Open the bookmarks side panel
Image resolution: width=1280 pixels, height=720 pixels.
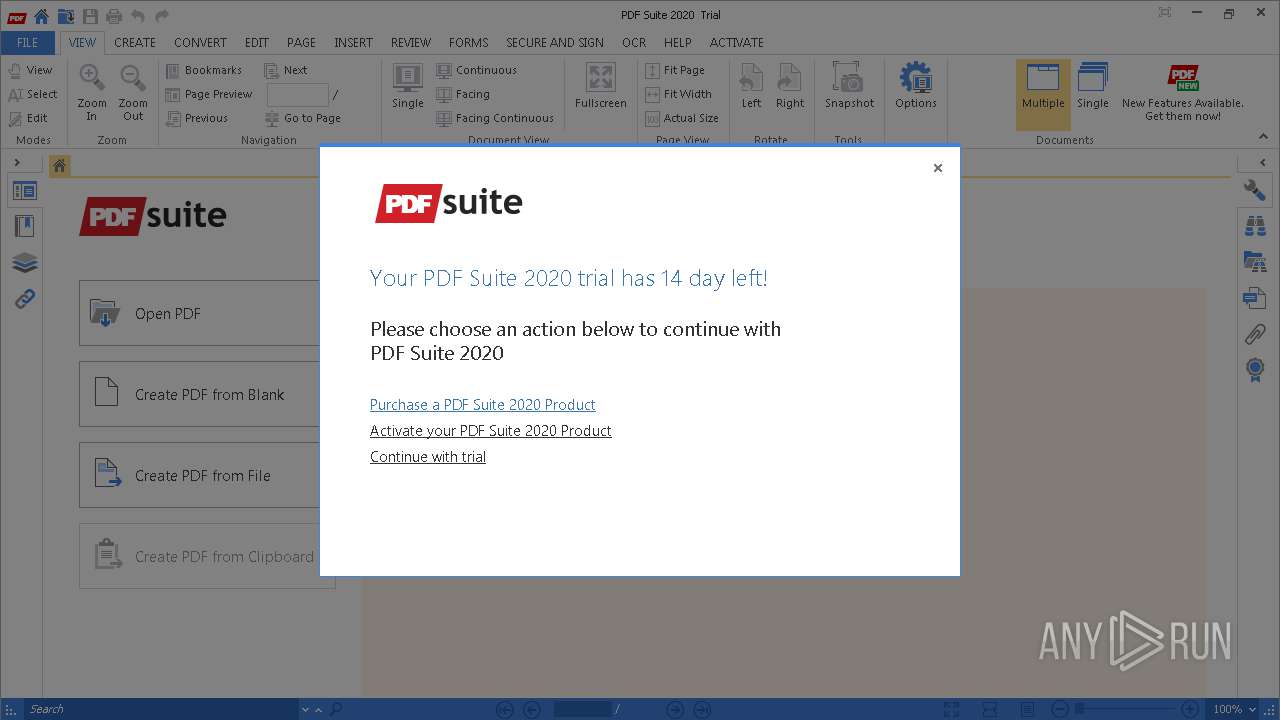25,226
